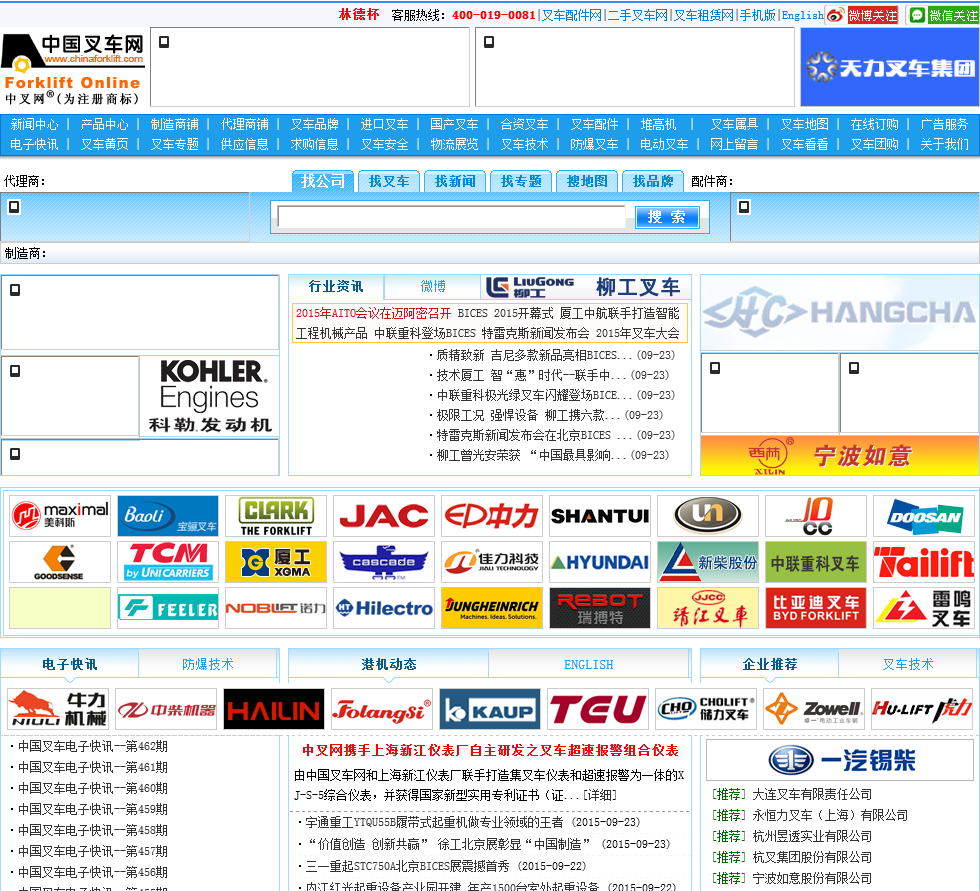
Task: Switch to the 叉车技术 tab beside 企业推荐
Action: 908,664
